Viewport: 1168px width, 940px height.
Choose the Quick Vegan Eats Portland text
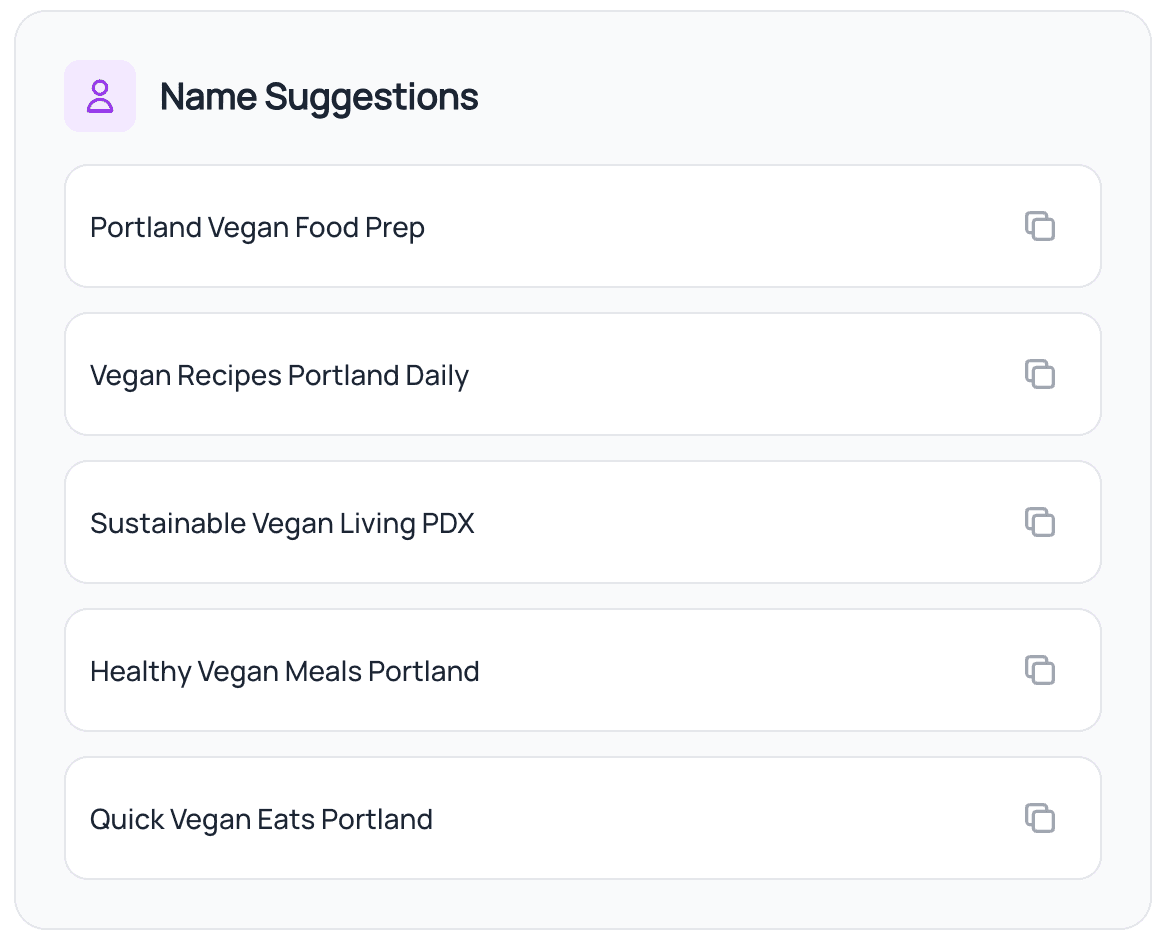pos(261,820)
